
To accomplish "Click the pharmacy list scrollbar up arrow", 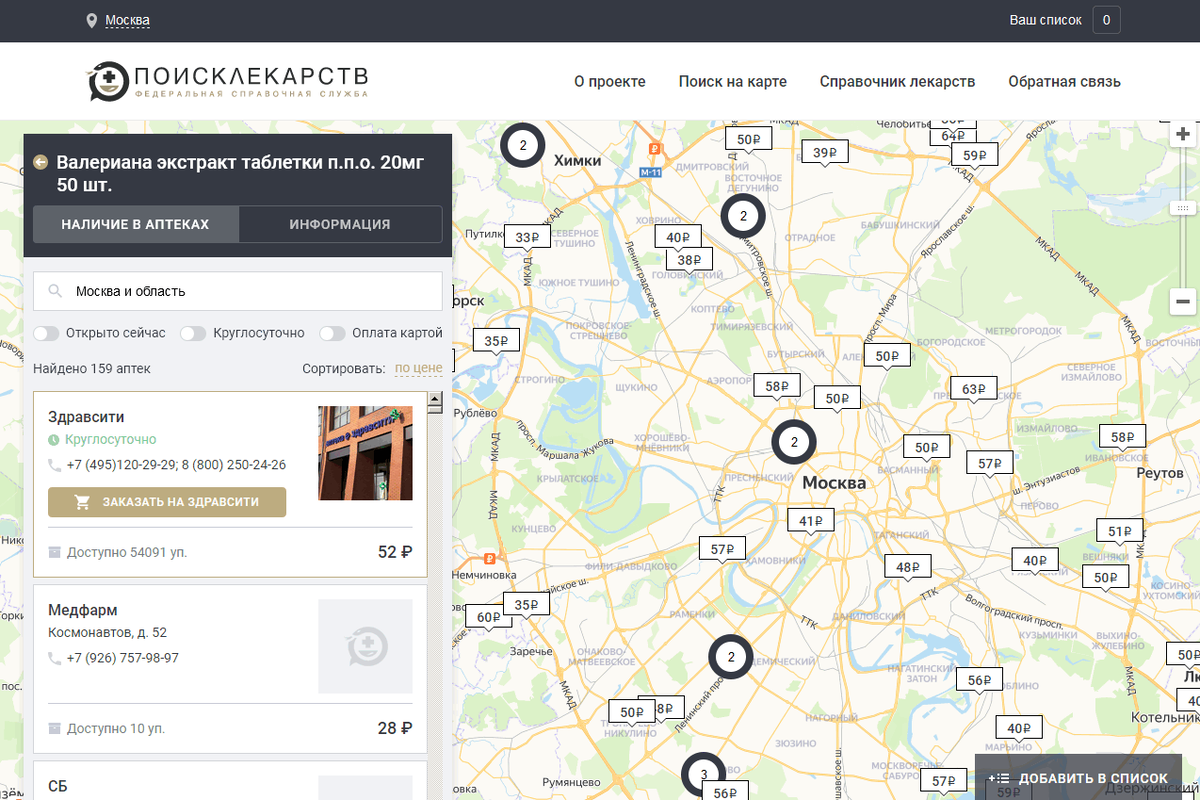I will (435, 399).
